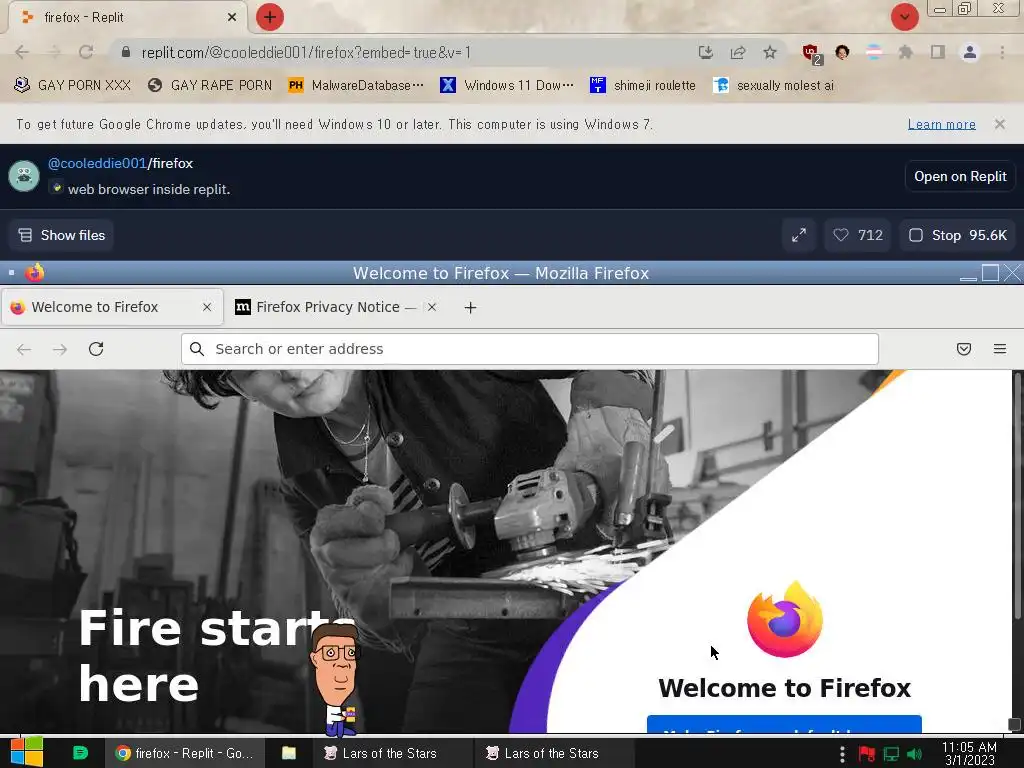Open the clock showing 11:05 AM
Viewport: 1024px width, 768px height.
click(969, 753)
